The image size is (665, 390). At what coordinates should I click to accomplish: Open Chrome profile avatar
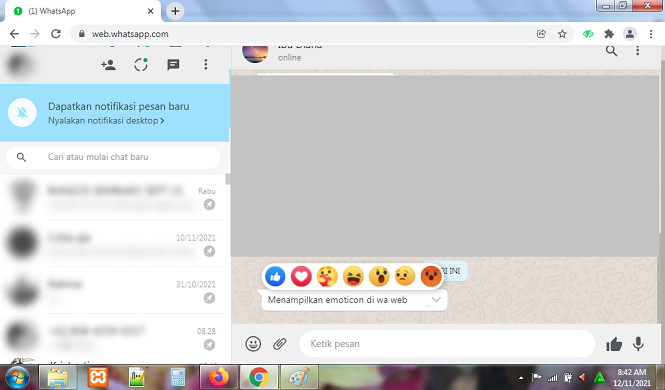click(x=630, y=34)
